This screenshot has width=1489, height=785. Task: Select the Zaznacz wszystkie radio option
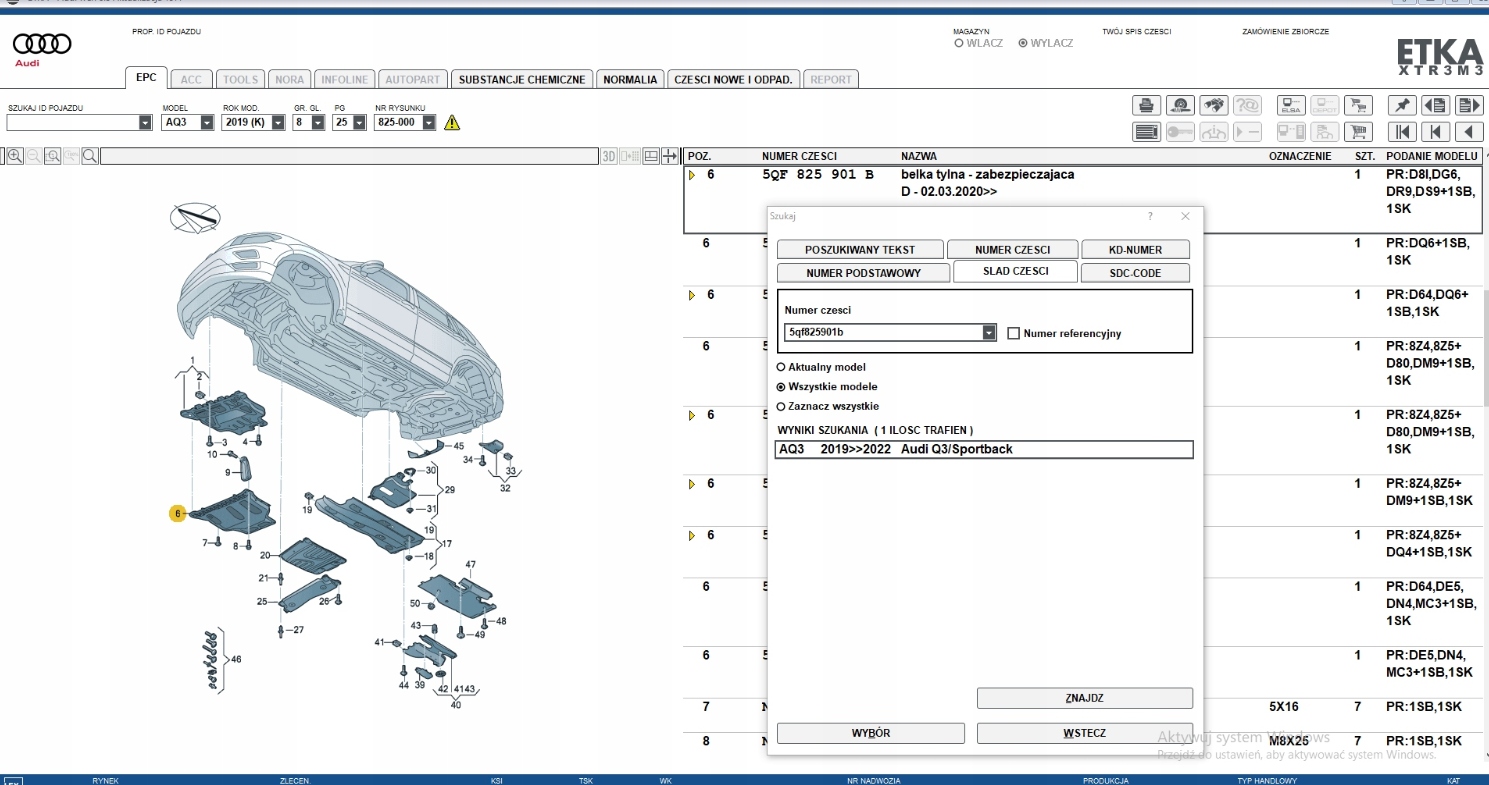(x=781, y=406)
